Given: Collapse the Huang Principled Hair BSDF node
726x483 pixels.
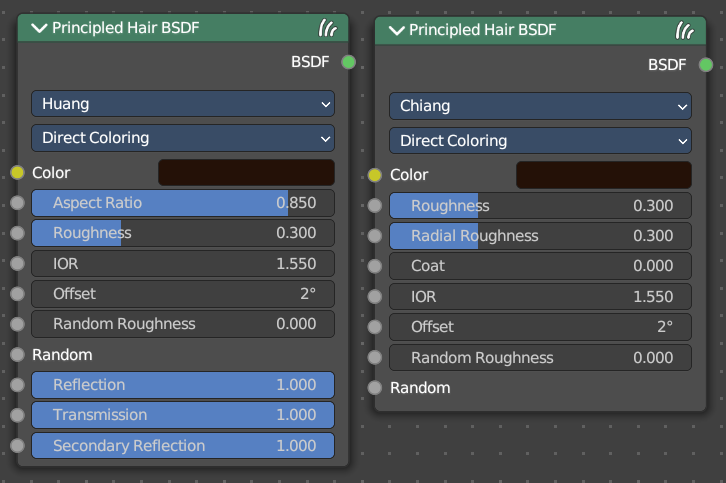Looking at the screenshot, I should click(39, 28).
